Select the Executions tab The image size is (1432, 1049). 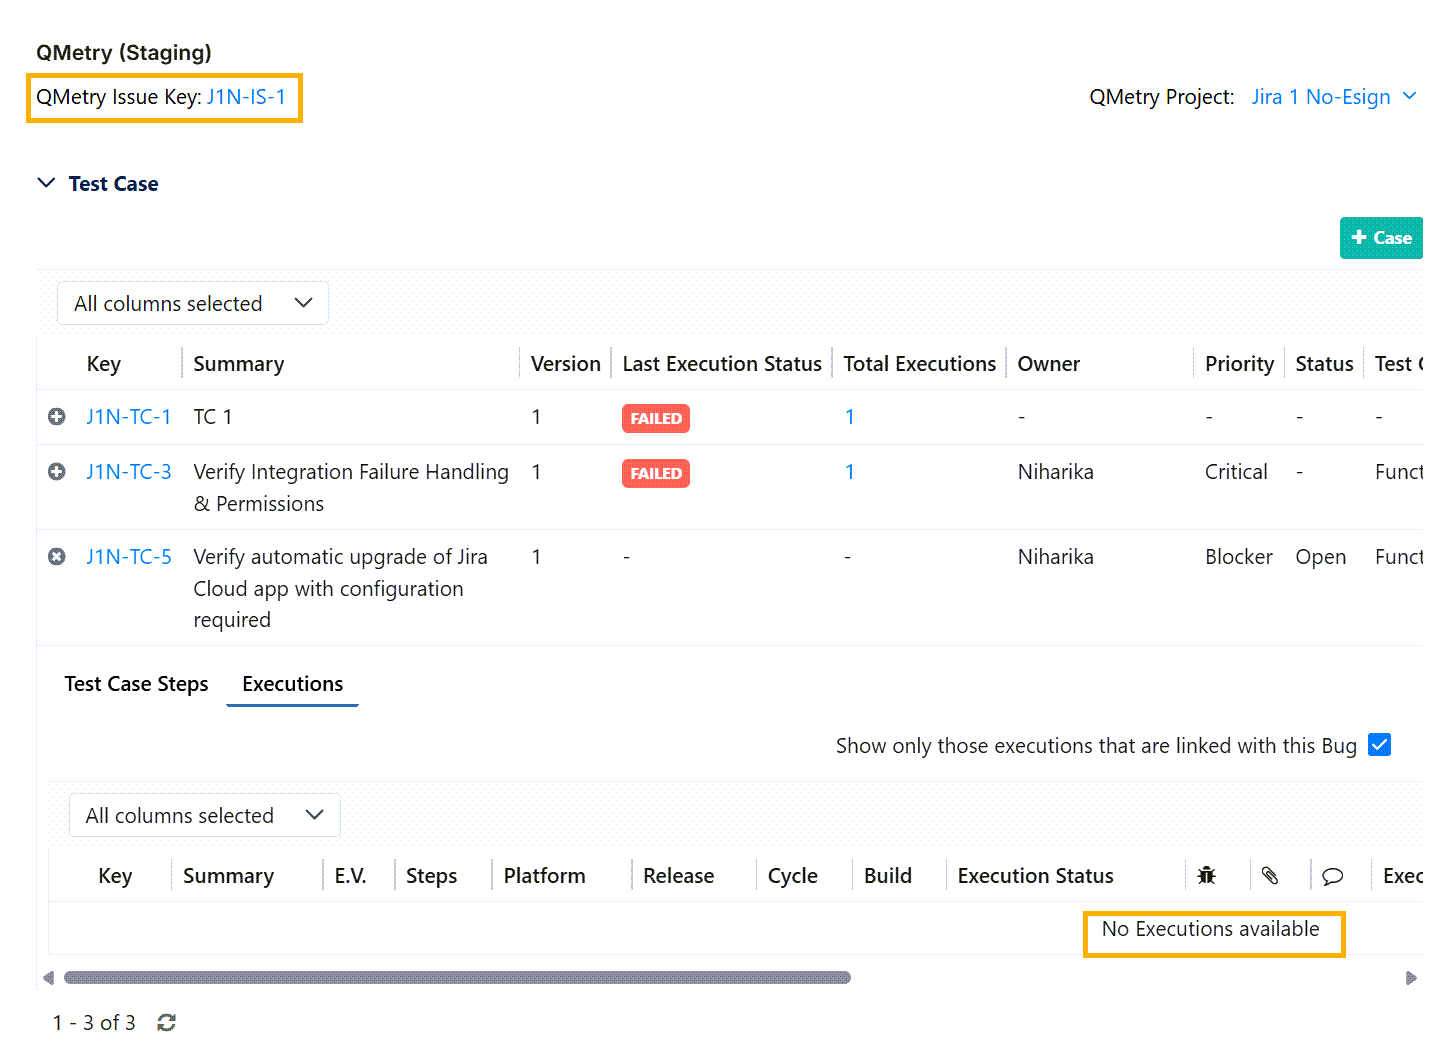click(x=292, y=684)
